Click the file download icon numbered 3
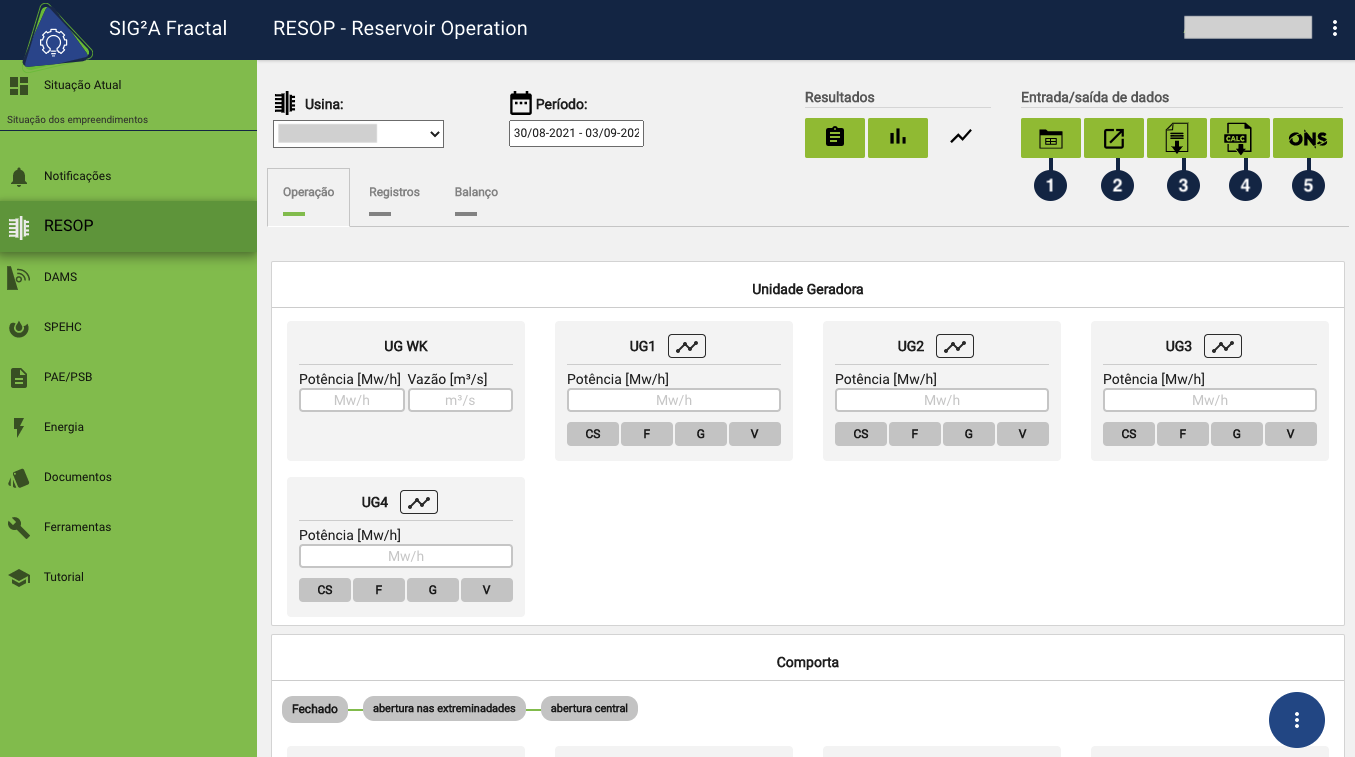This screenshot has width=1355, height=757. coord(1176,139)
